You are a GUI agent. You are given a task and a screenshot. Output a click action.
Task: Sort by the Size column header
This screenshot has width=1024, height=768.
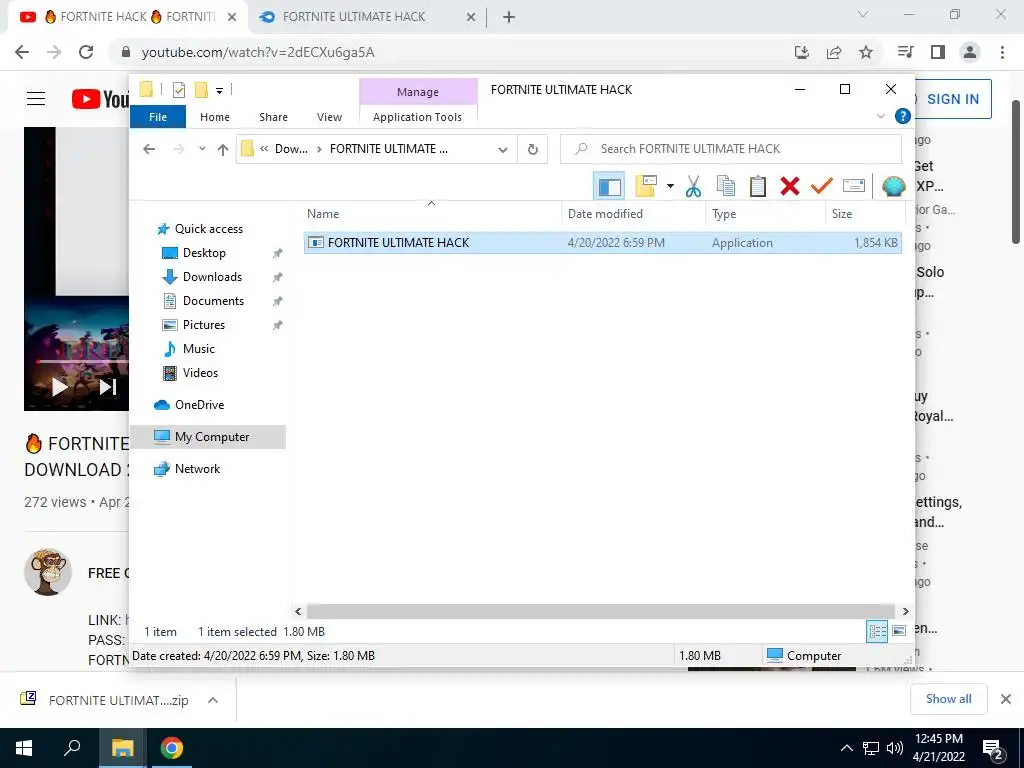pos(865,214)
